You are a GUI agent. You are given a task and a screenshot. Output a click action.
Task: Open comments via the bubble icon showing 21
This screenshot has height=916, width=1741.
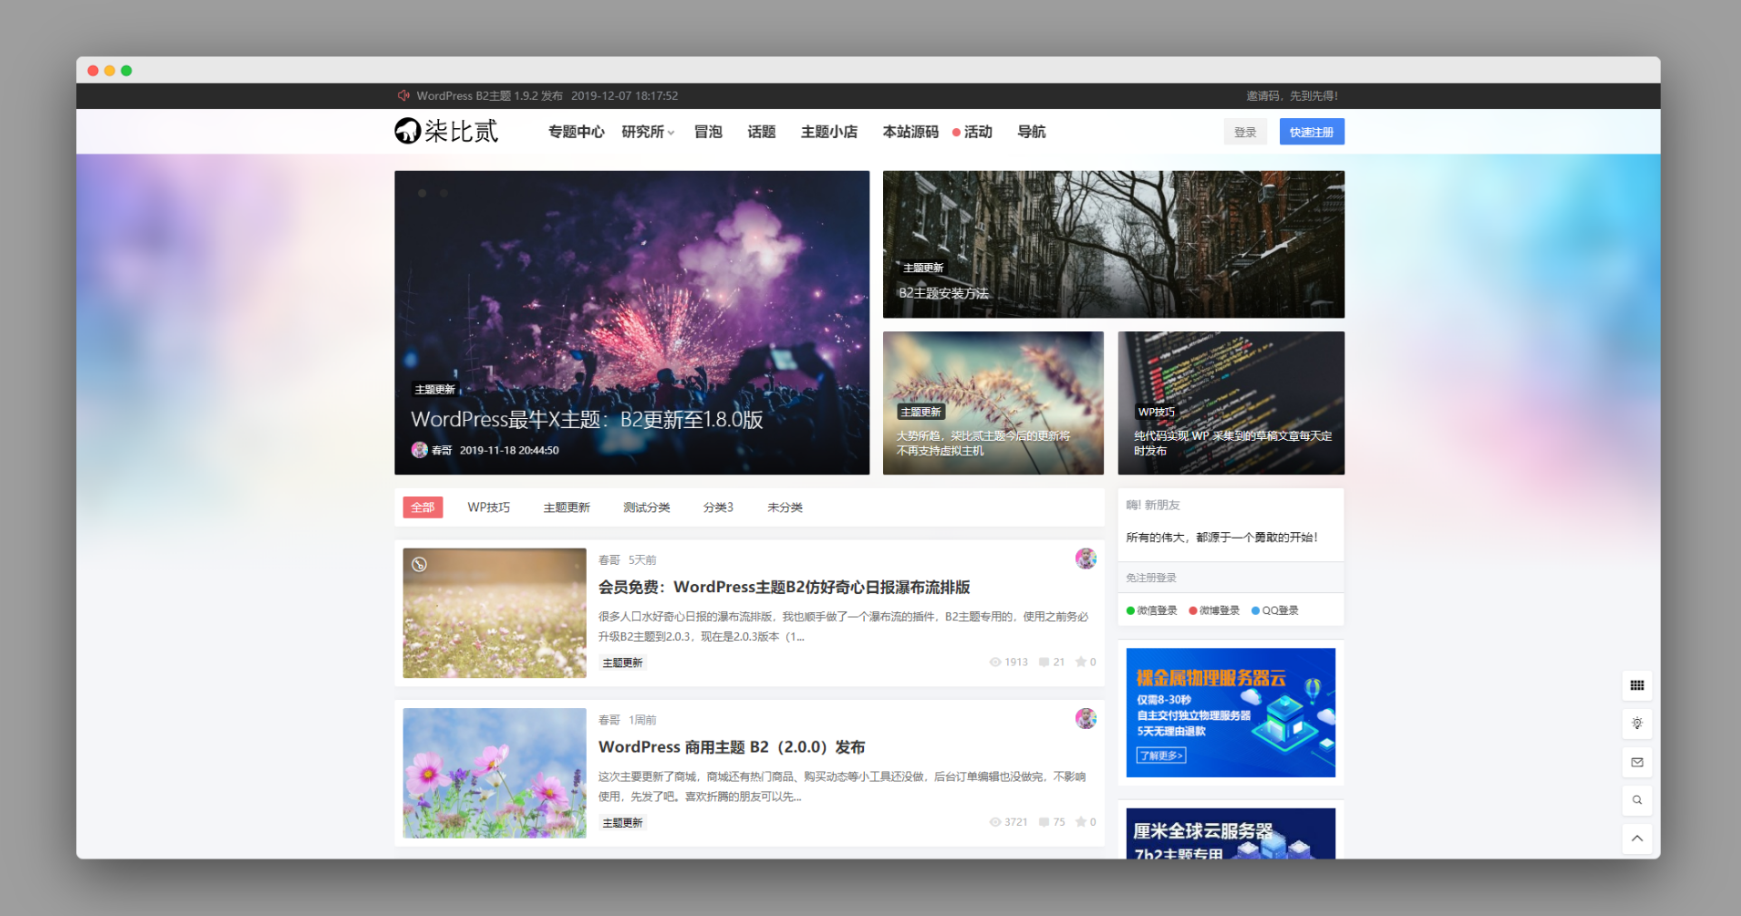1043,661
